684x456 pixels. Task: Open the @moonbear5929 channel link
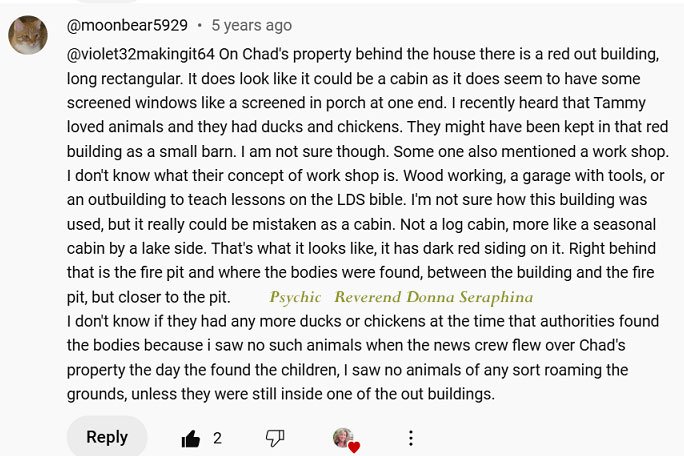[x=127, y=25]
